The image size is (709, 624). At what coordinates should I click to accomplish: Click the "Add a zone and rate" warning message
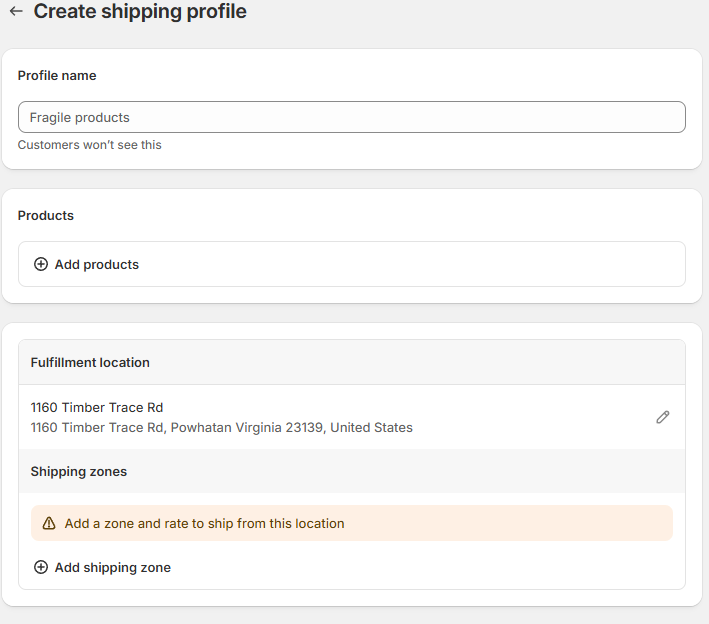pos(204,523)
